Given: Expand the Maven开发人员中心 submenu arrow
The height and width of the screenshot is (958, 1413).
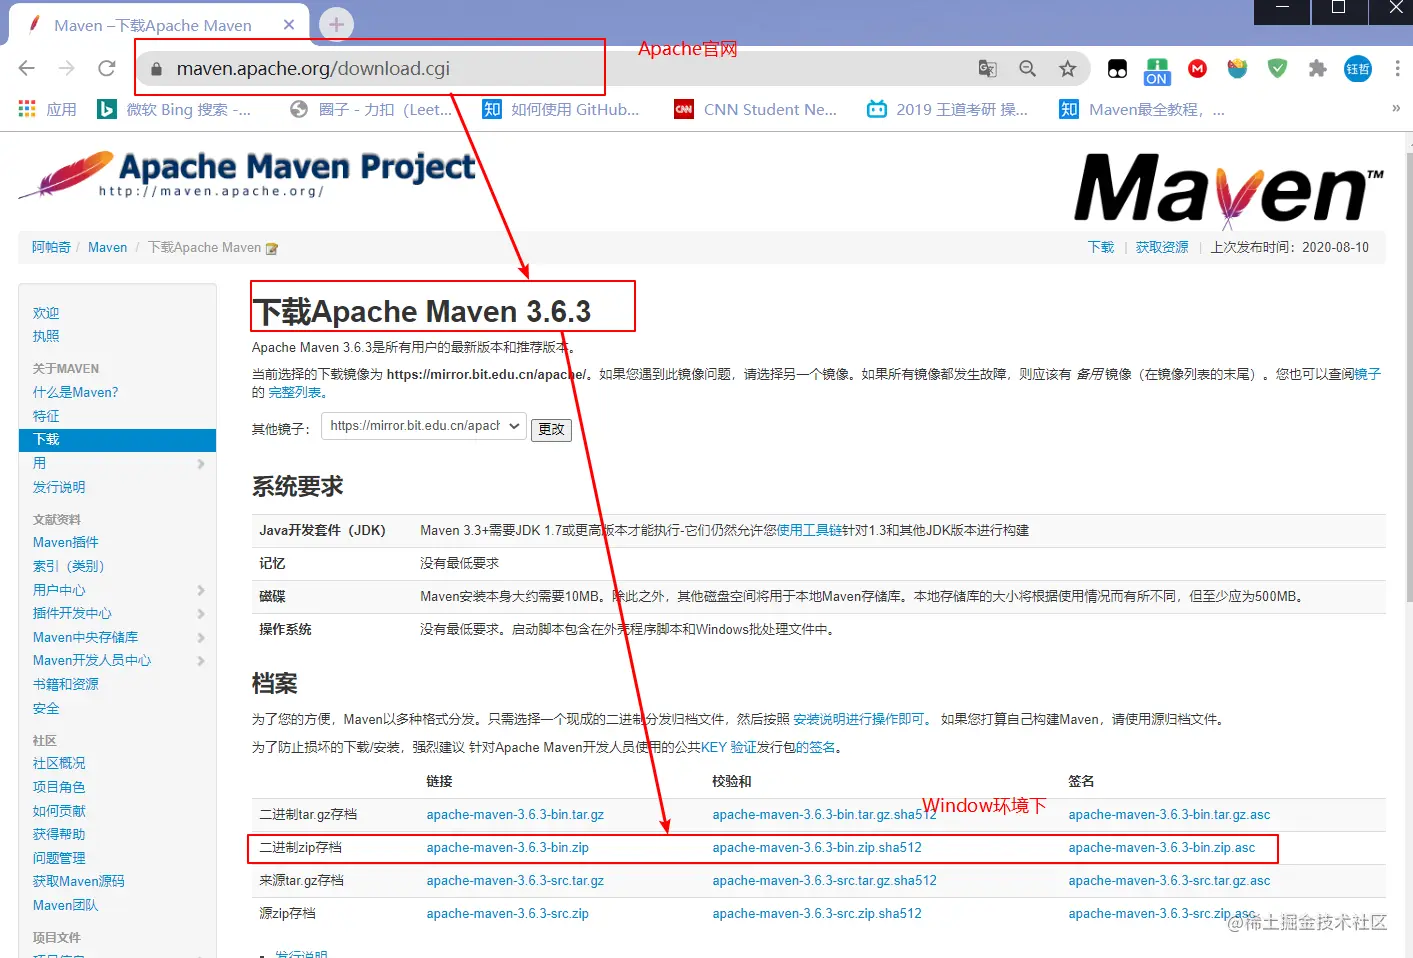Looking at the screenshot, I should [201, 661].
